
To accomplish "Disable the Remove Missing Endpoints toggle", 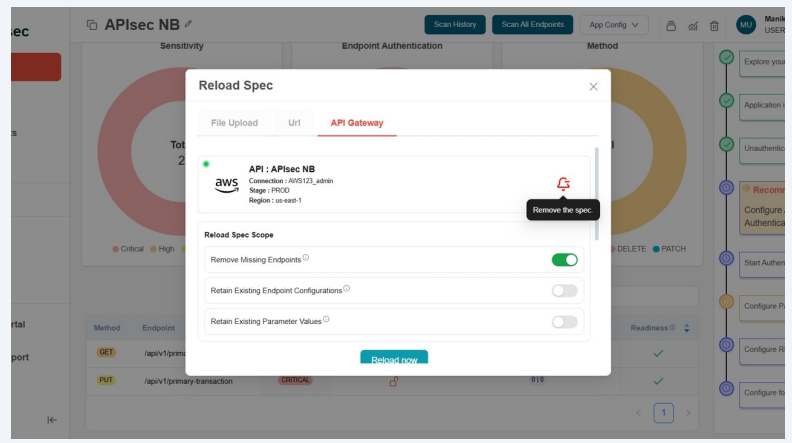I will (564, 260).
